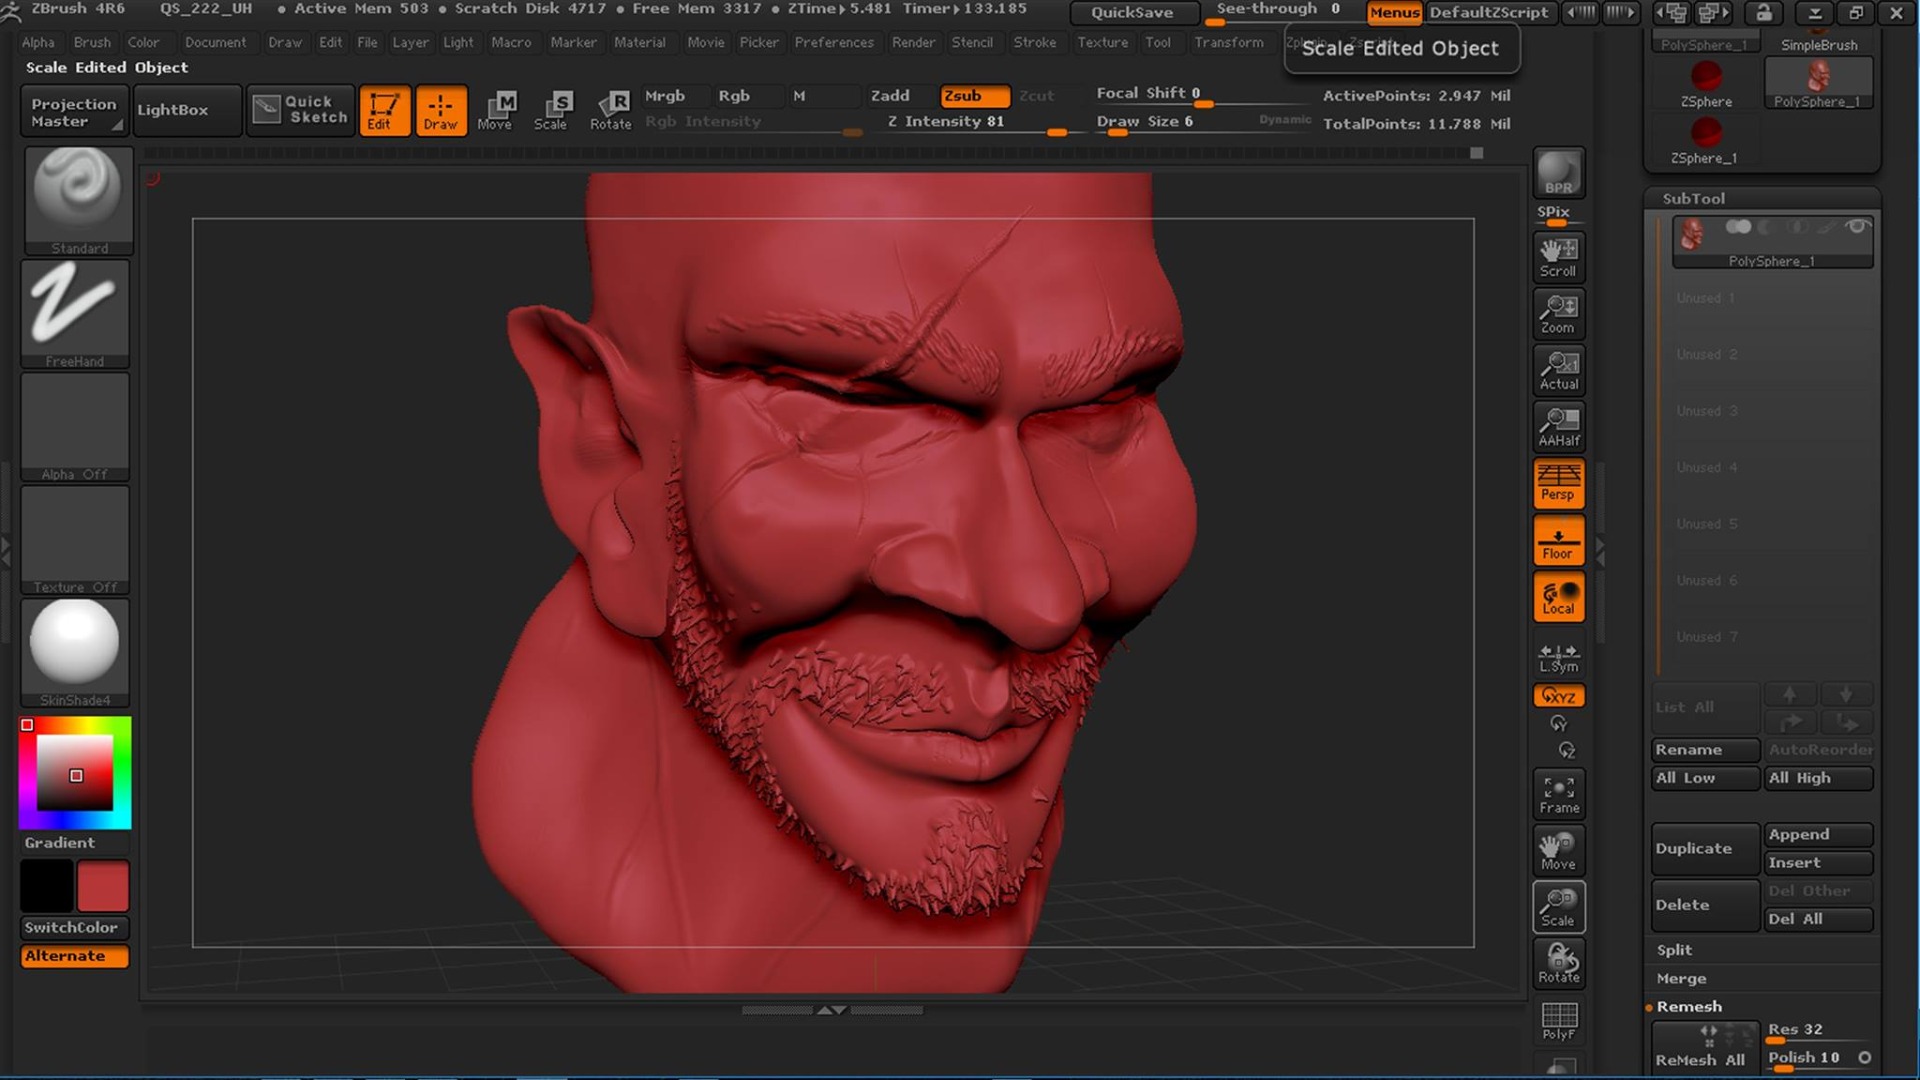Switch Zsub sculpting mode off
This screenshot has width=1920, height=1080.
click(973, 96)
